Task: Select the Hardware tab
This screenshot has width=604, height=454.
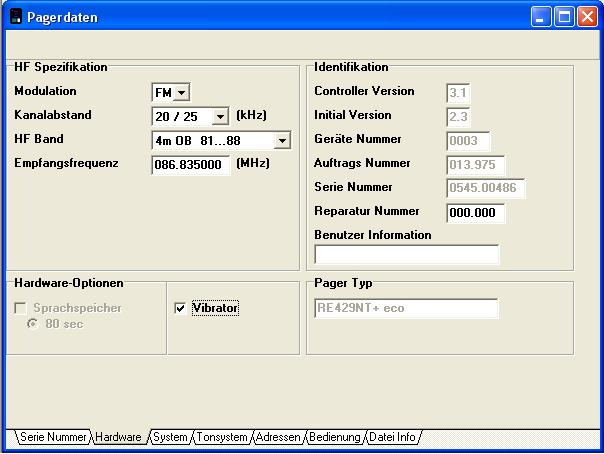Action: pyautogui.click(x=119, y=437)
